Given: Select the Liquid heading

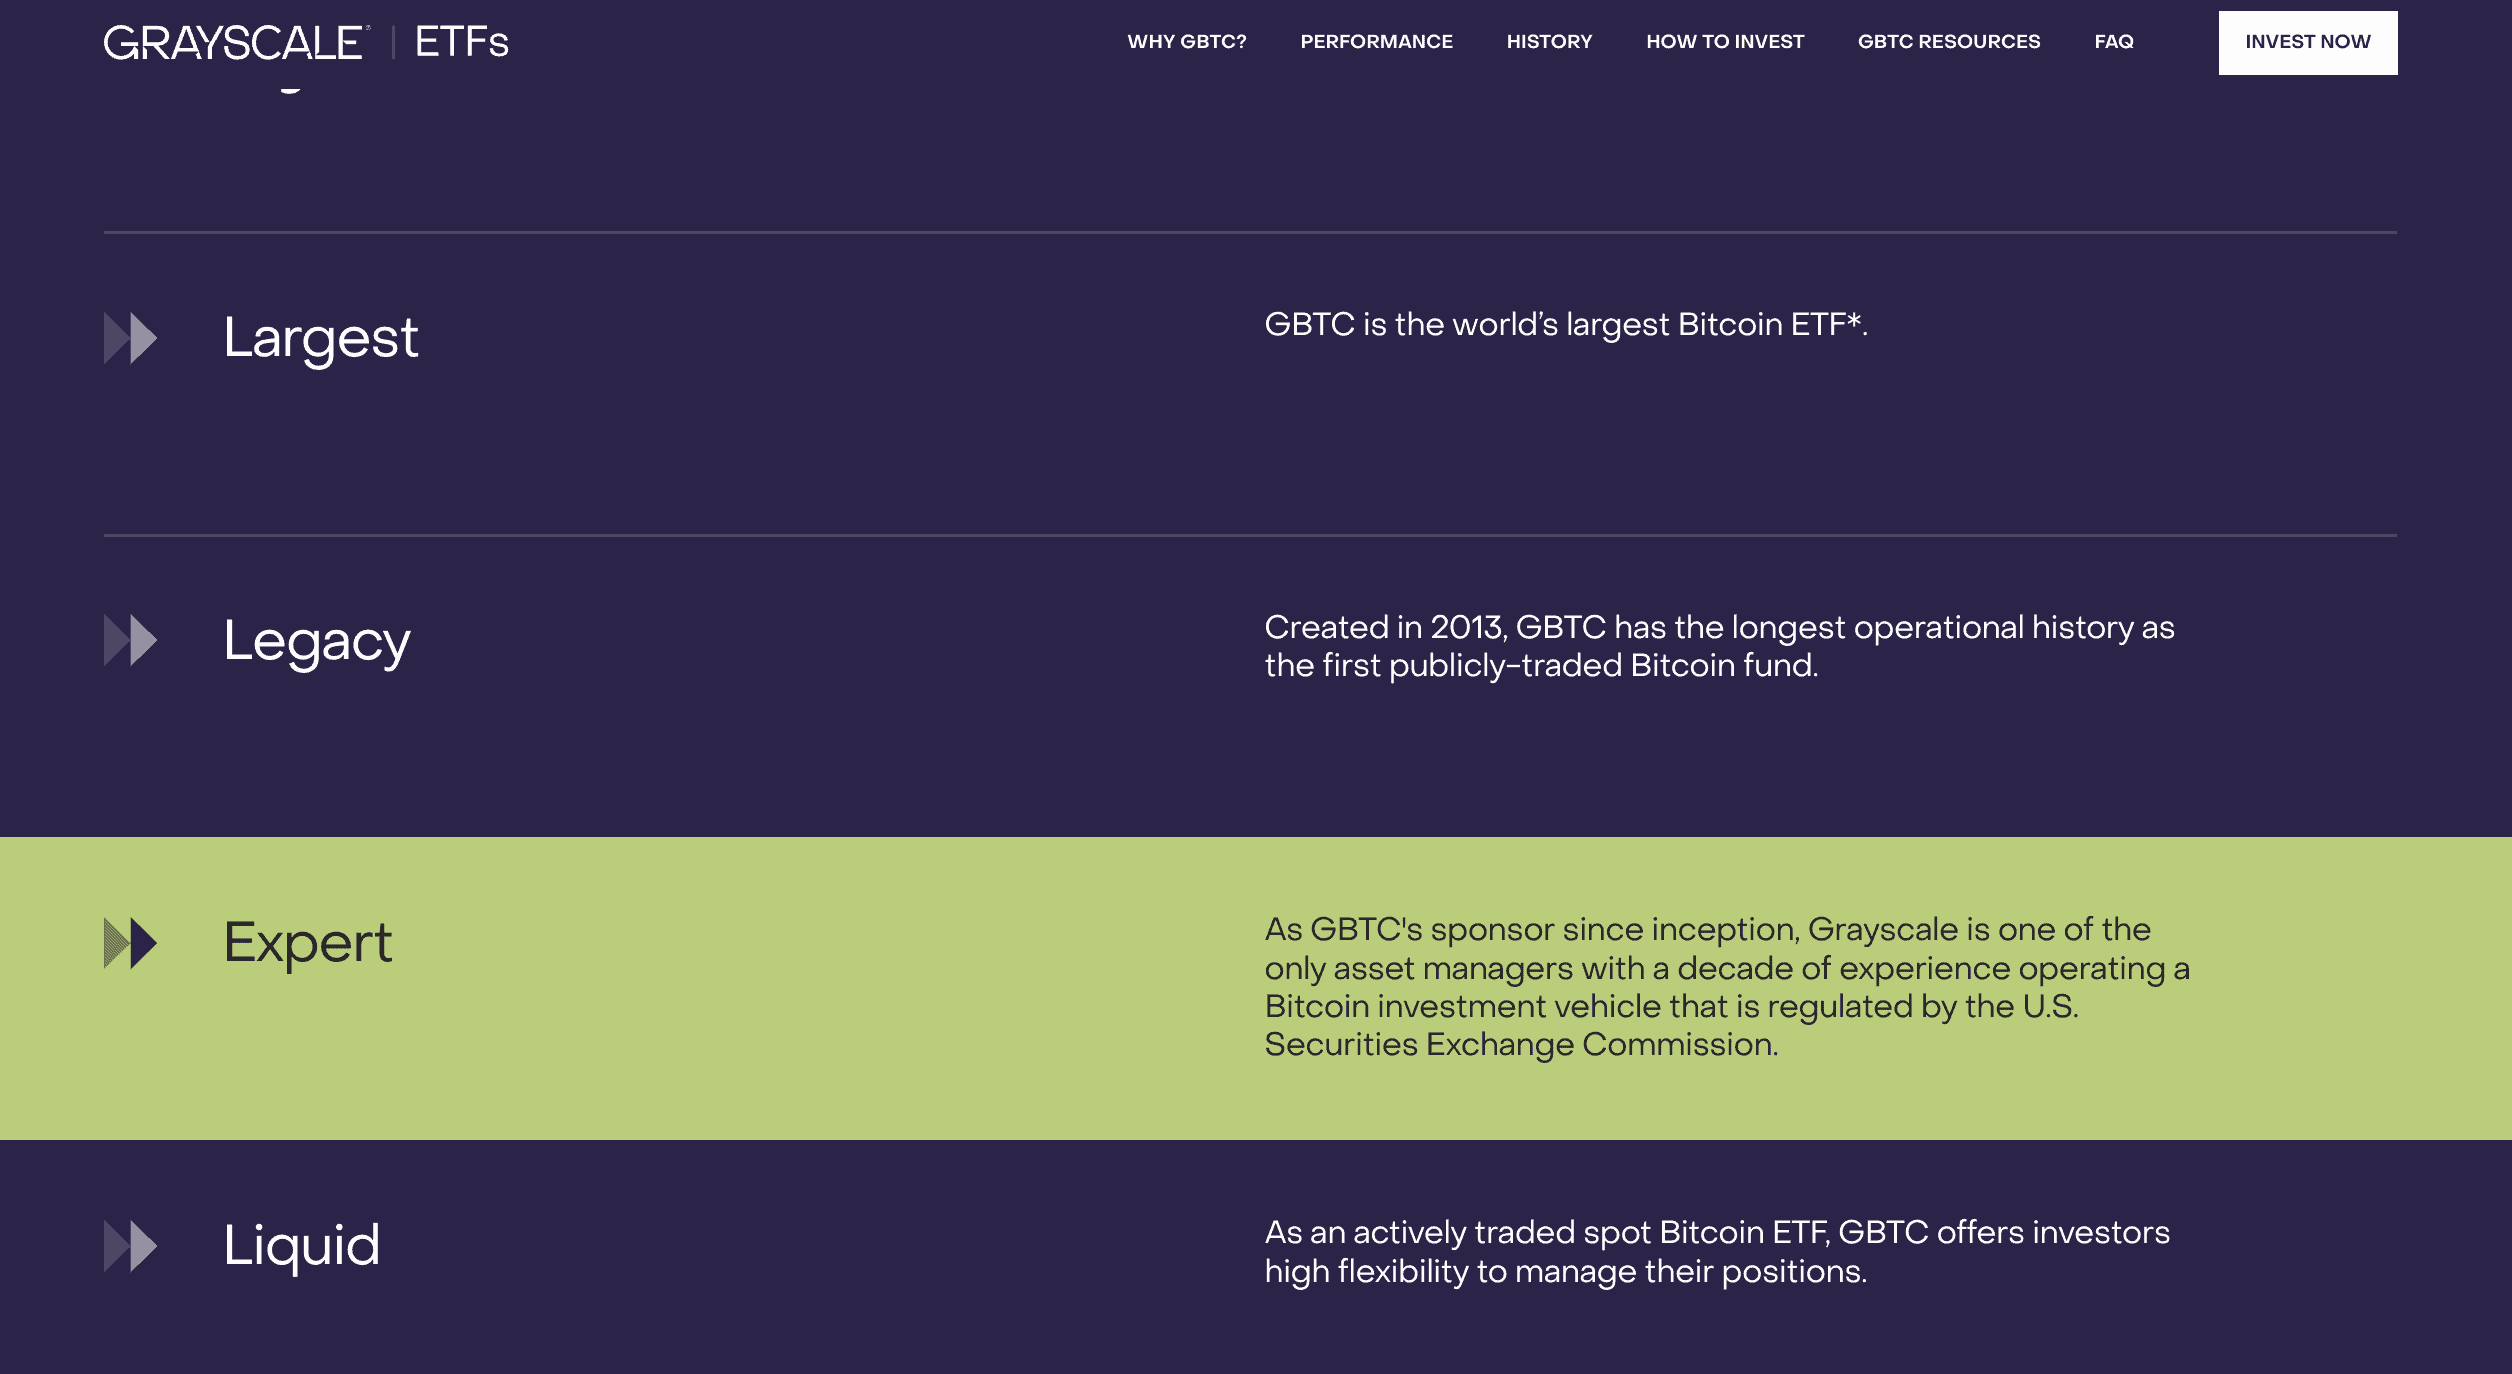Looking at the screenshot, I should pyautogui.click(x=301, y=1246).
